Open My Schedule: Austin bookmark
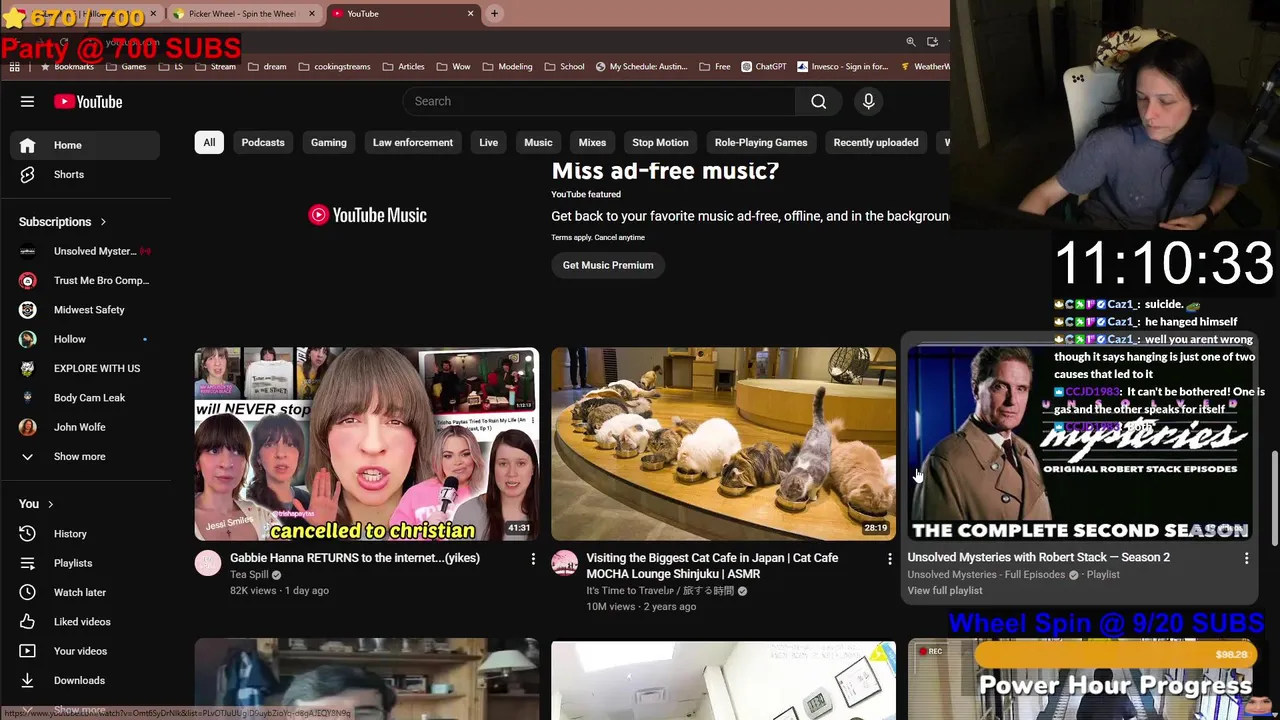Viewport: 1280px width, 720px height. point(641,67)
